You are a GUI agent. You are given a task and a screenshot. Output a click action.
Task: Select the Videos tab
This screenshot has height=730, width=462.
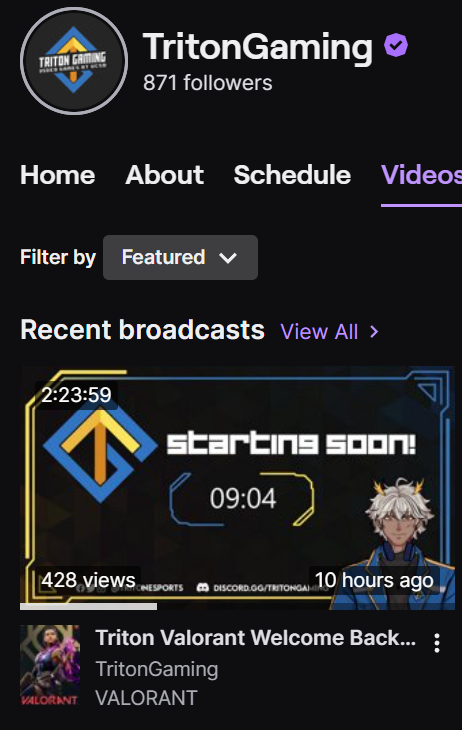click(x=421, y=175)
